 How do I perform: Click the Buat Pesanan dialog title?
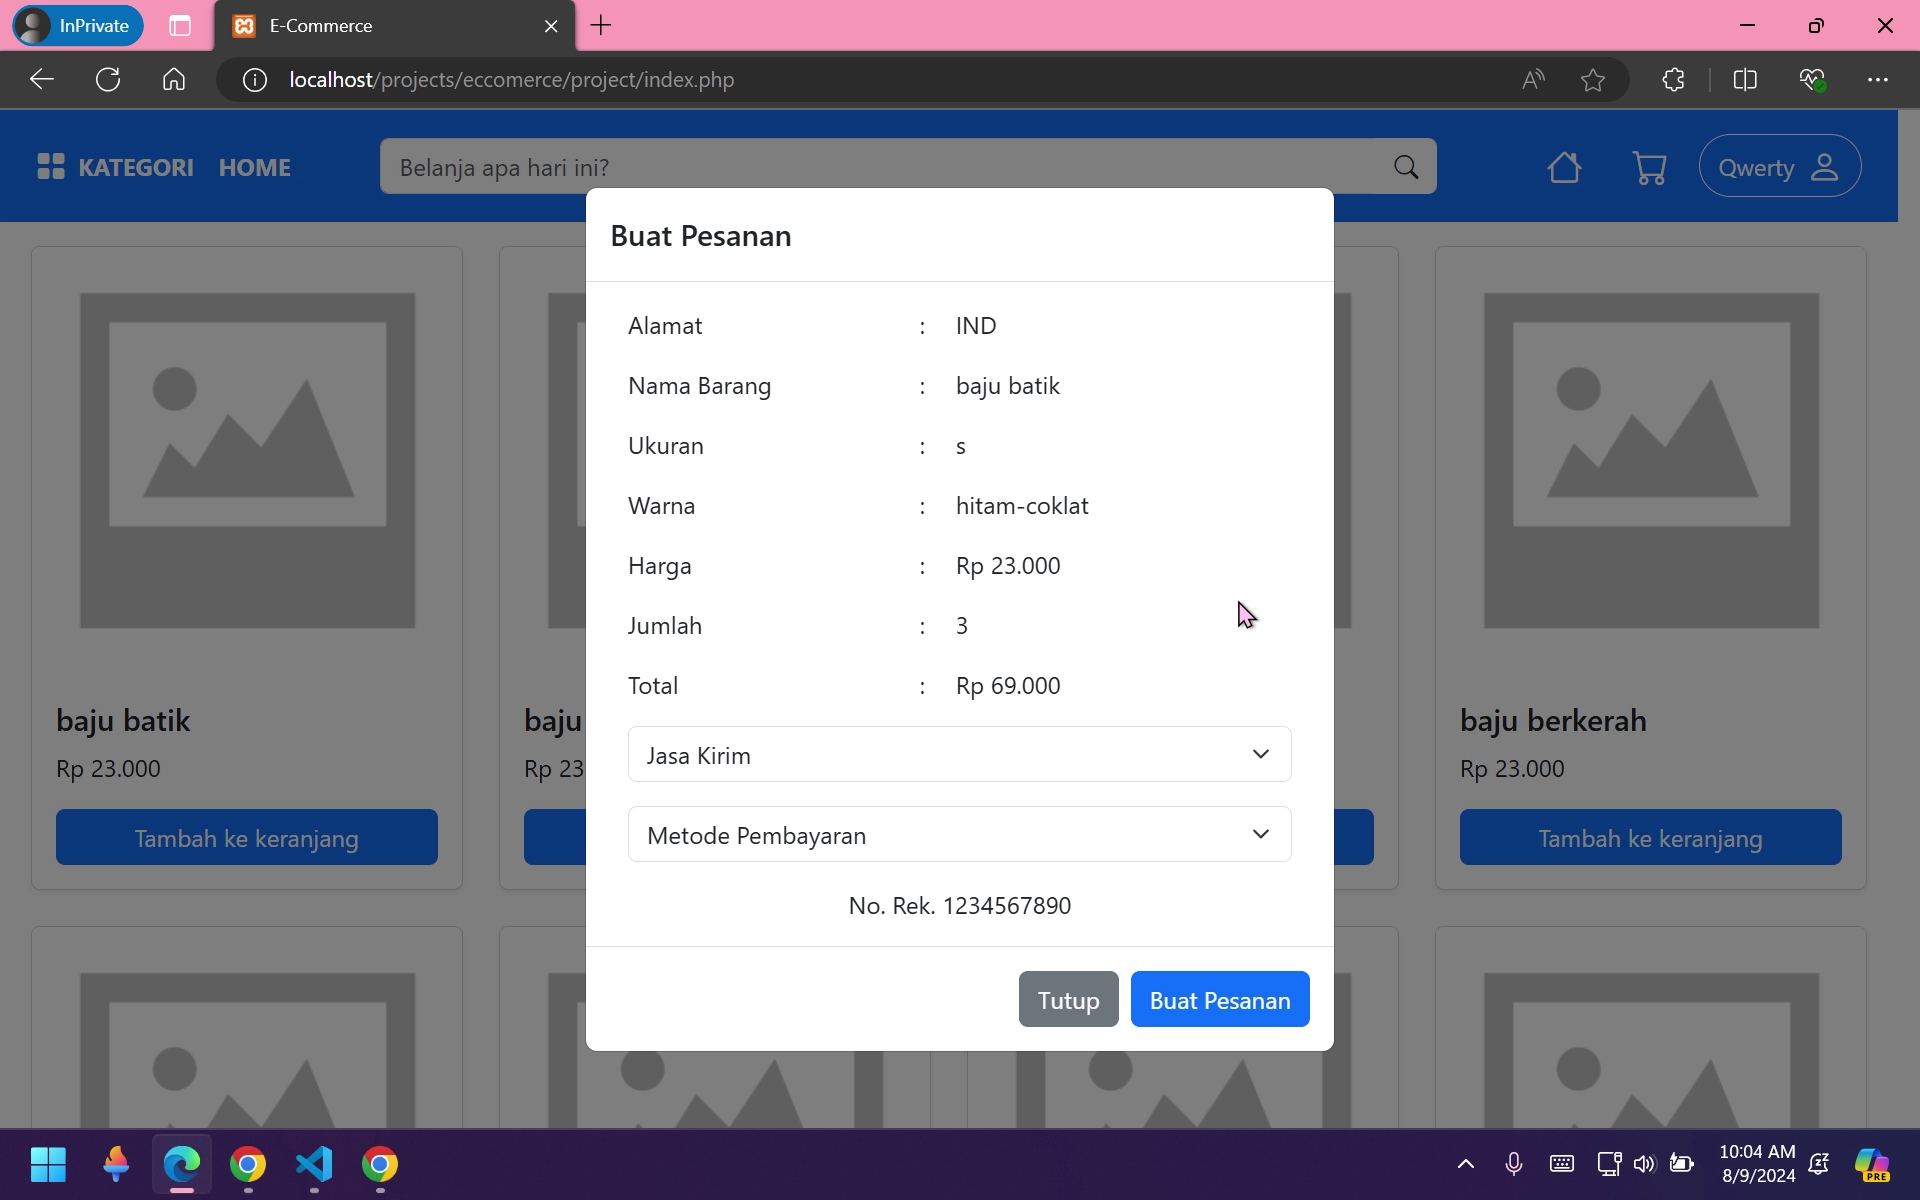(700, 236)
